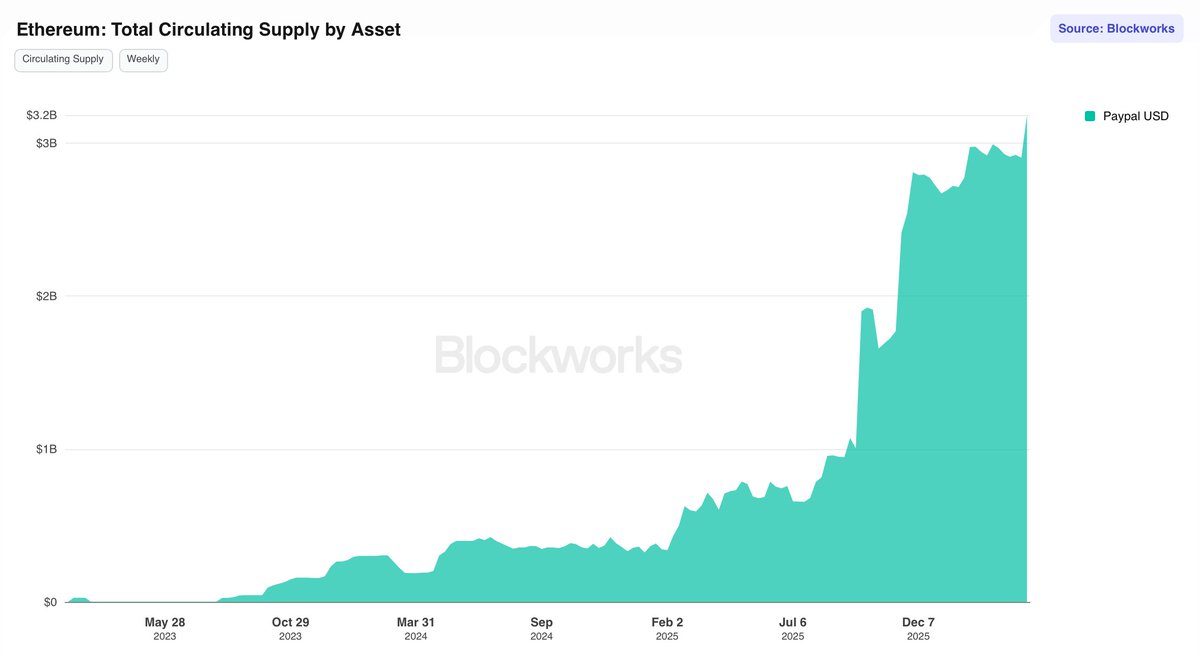This screenshot has height=660, width=1200.
Task: Click the chart peak at the right edge
Action: point(1027,117)
